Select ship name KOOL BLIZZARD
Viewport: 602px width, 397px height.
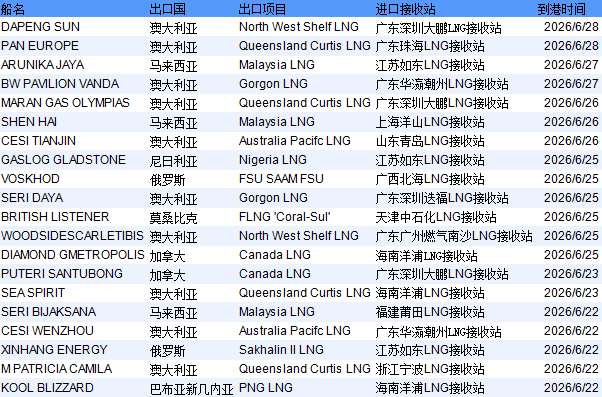[x=47, y=388]
